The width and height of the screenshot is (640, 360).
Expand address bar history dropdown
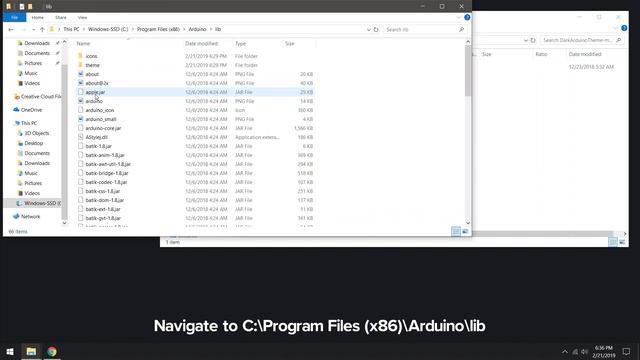(369, 29)
